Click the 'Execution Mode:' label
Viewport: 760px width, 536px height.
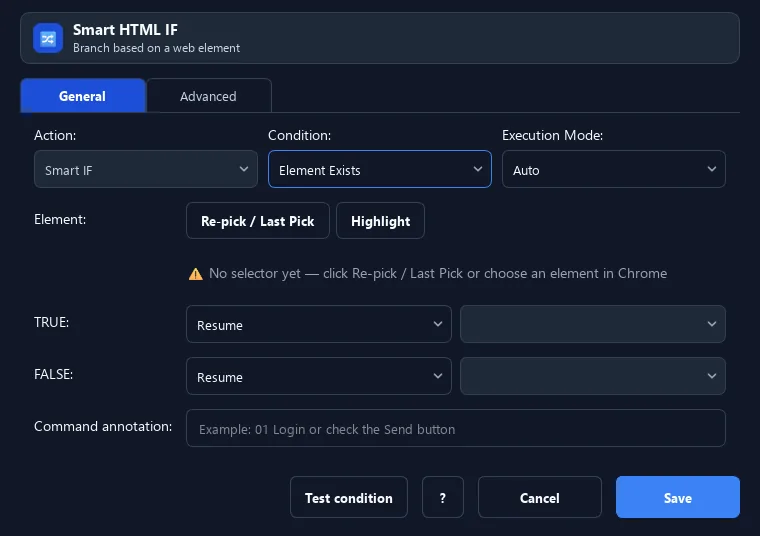(553, 135)
